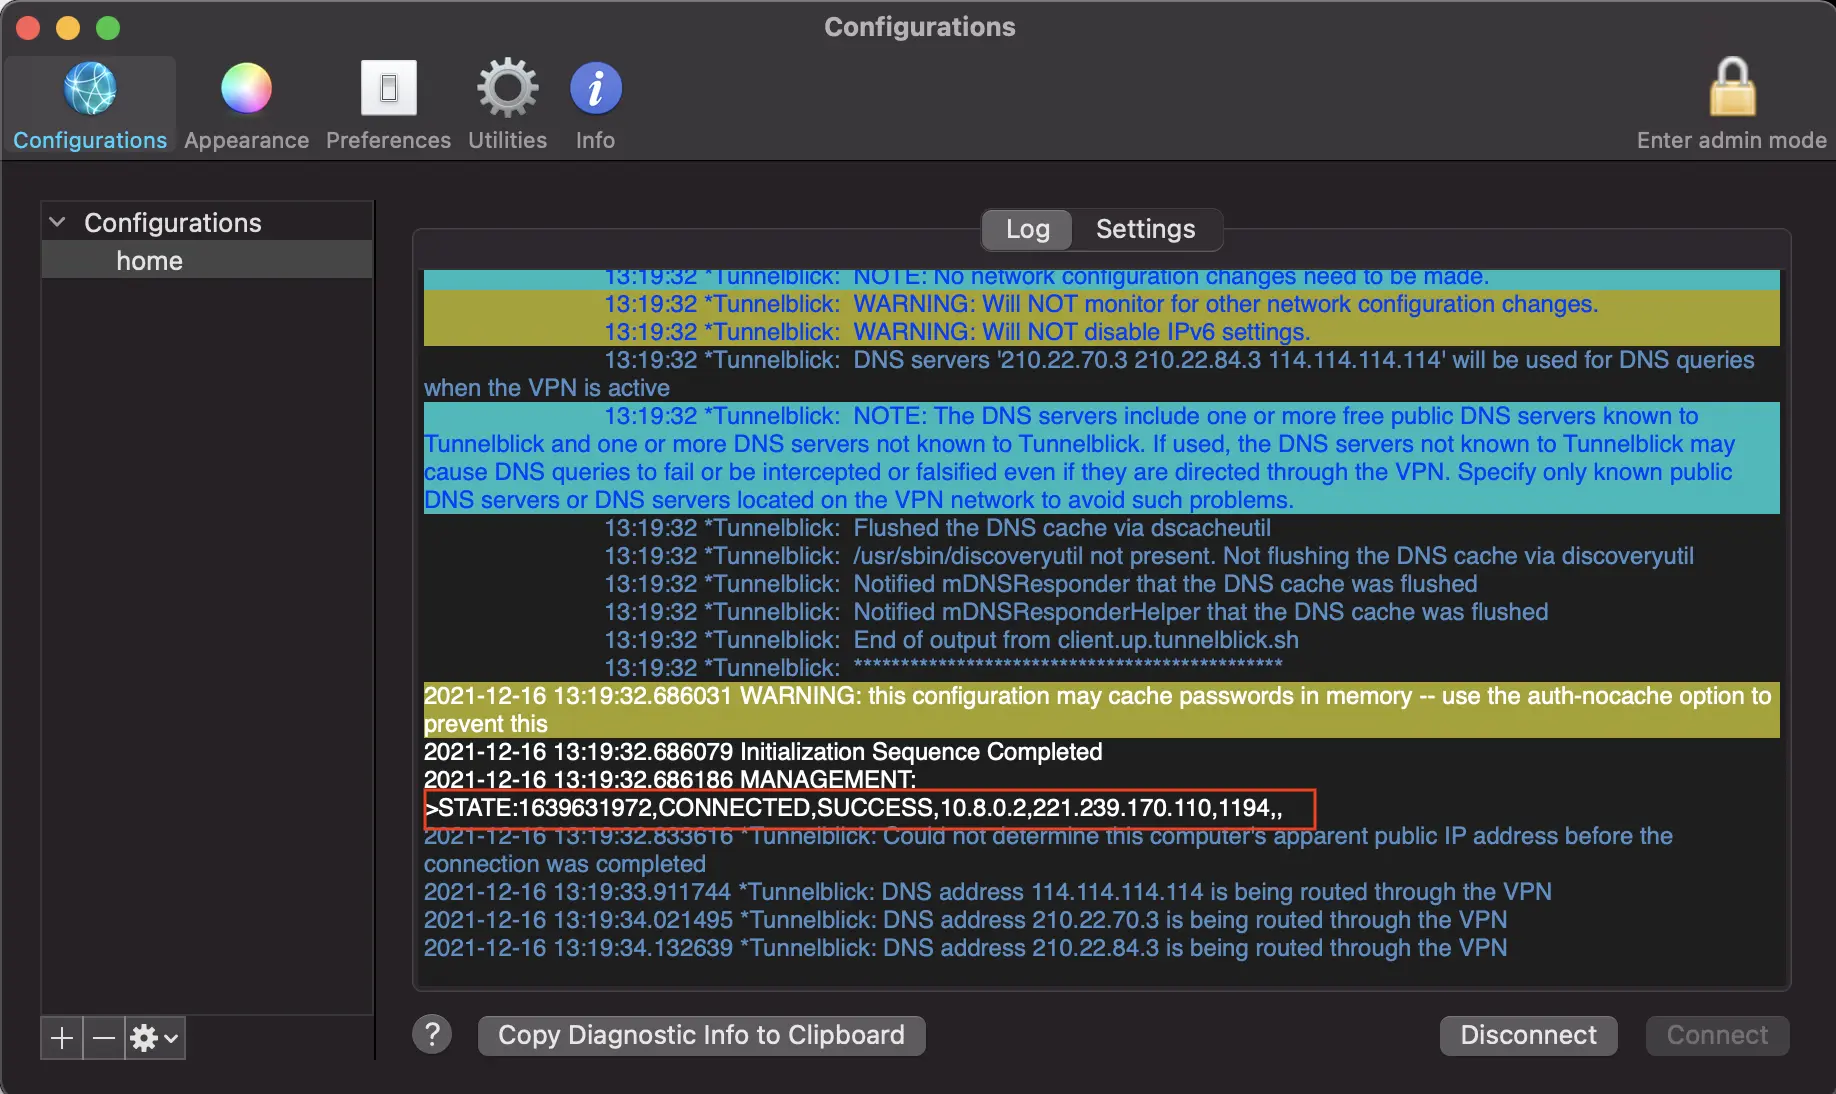Click the greyed-out Connect button
Screen dimensions: 1836x1094
1717,1035
